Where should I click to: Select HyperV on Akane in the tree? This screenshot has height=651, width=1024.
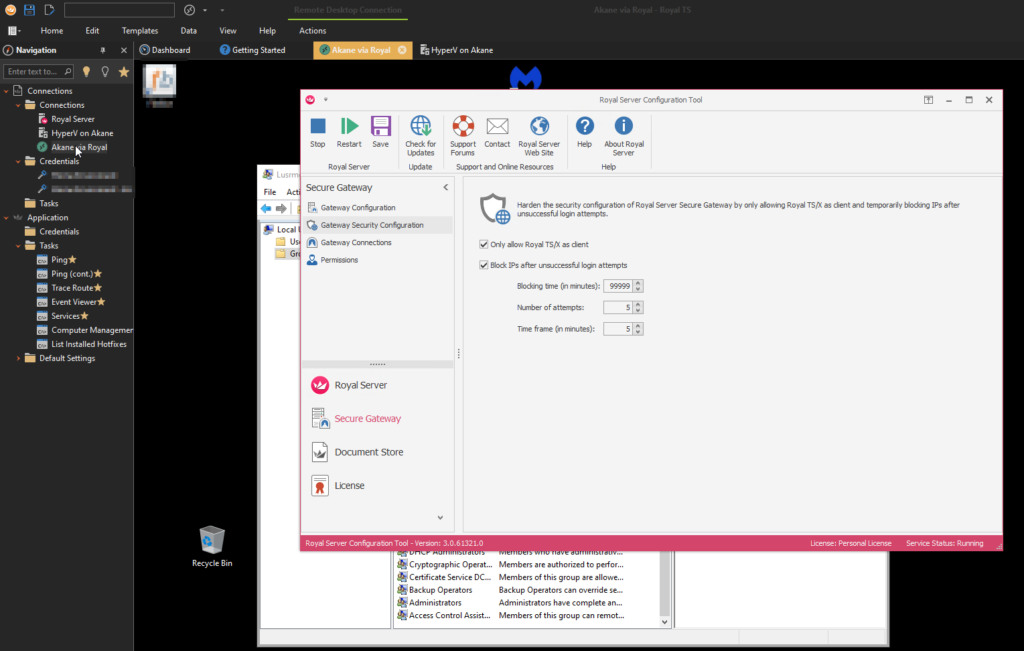[75, 133]
